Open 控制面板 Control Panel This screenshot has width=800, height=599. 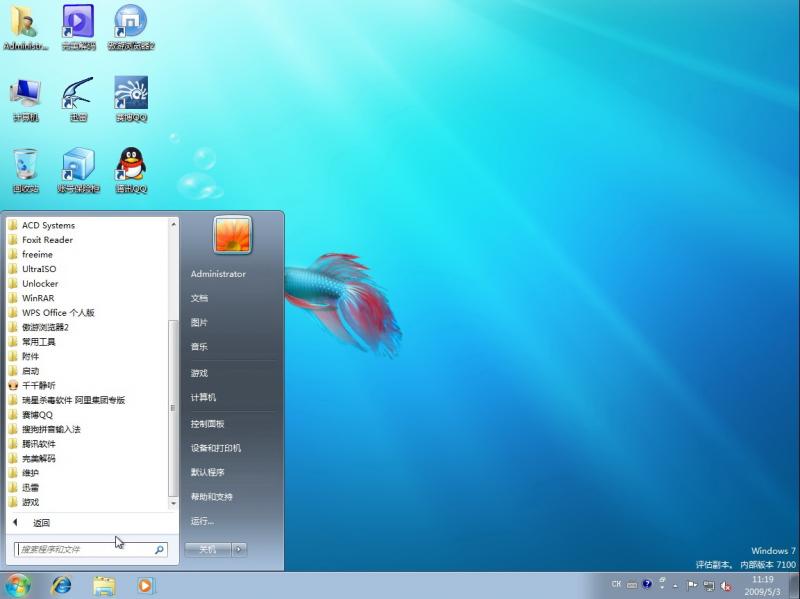[207, 424]
